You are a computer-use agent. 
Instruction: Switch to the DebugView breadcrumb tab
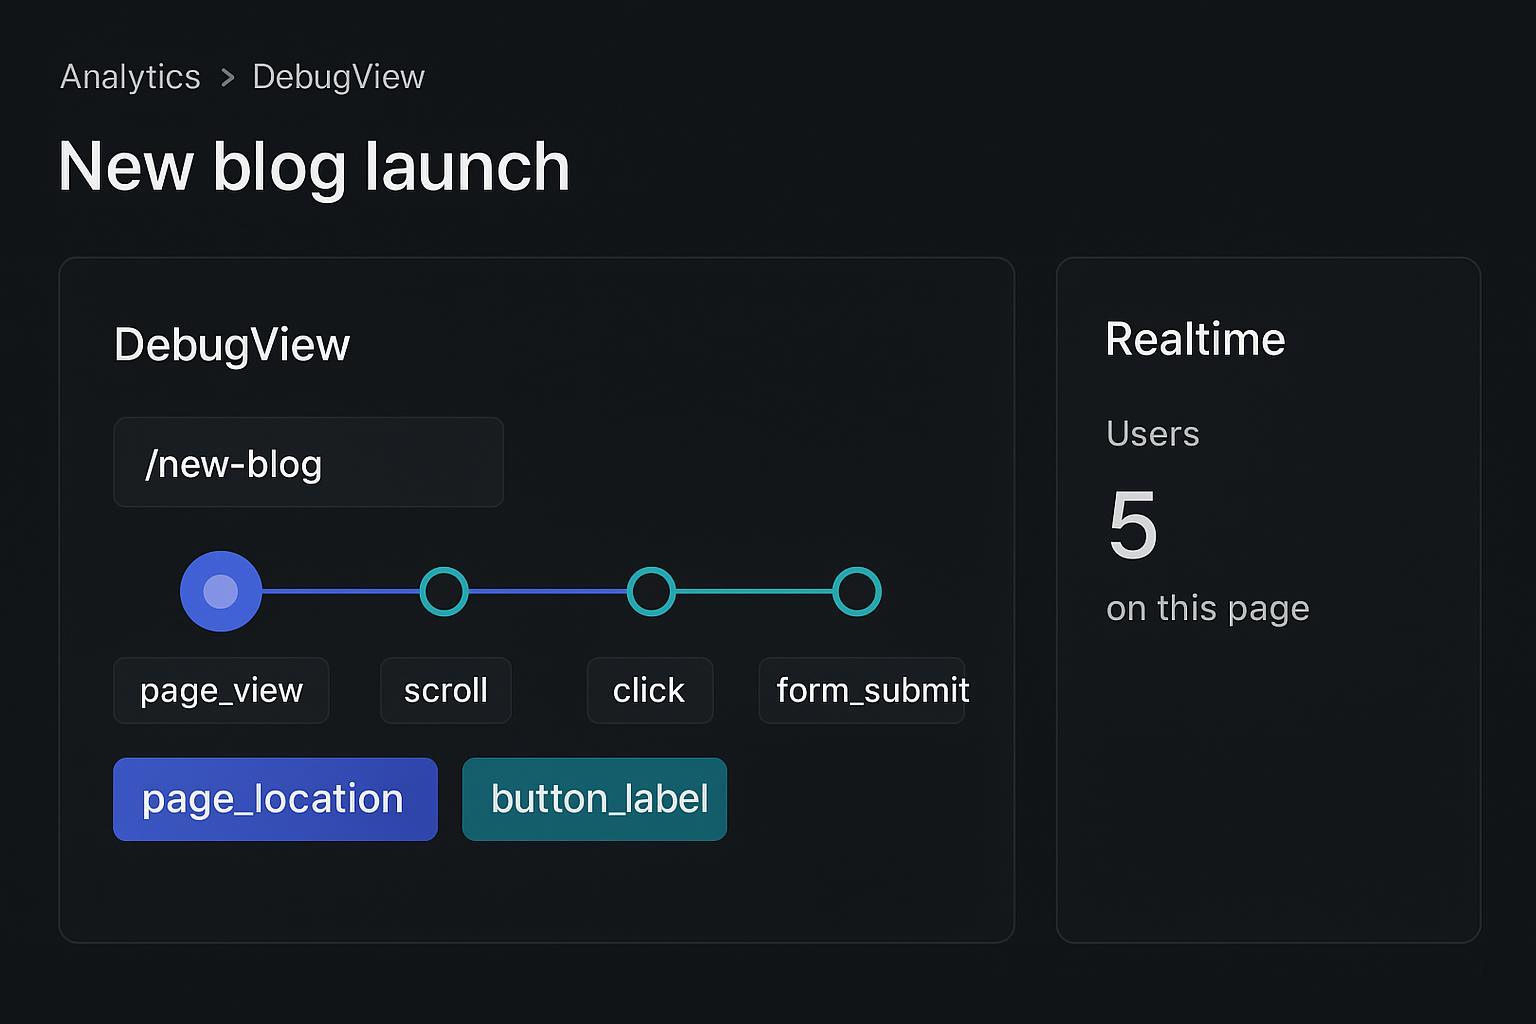[338, 76]
